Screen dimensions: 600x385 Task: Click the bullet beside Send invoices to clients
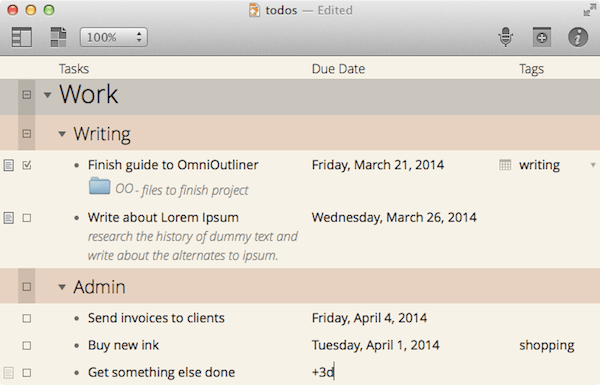tap(77, 319)
